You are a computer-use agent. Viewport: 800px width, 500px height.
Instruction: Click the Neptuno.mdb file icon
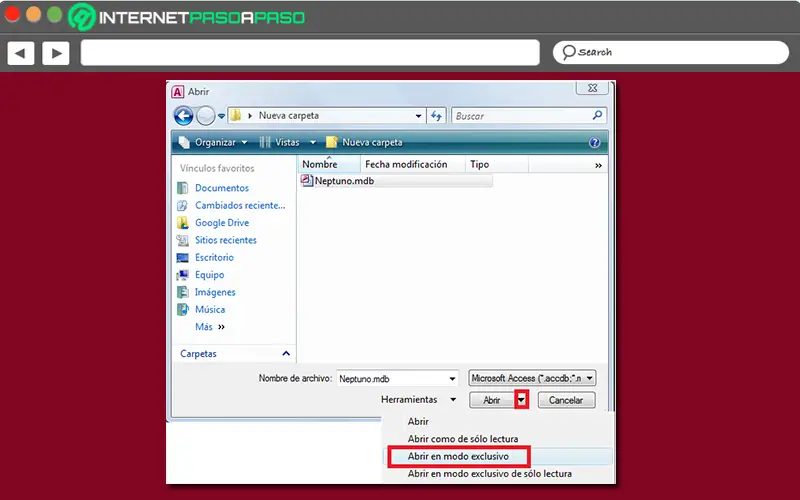click(x=306, y=180)
